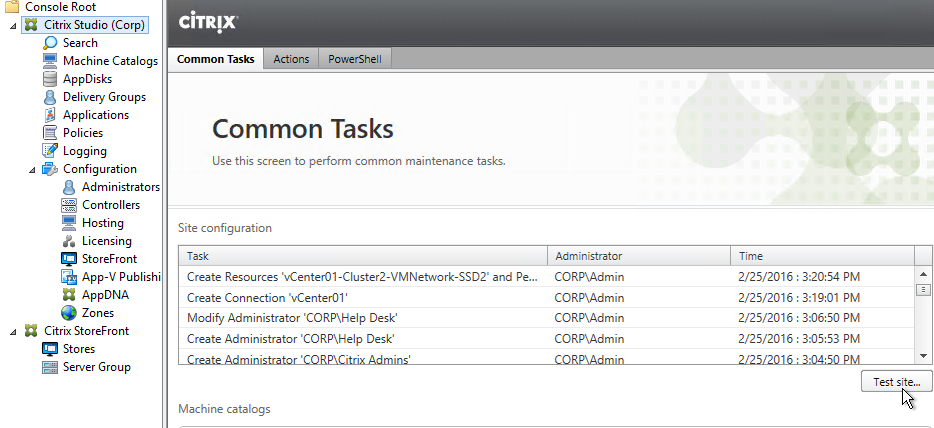Select the Licensing tree label

[x=107, y=241]
